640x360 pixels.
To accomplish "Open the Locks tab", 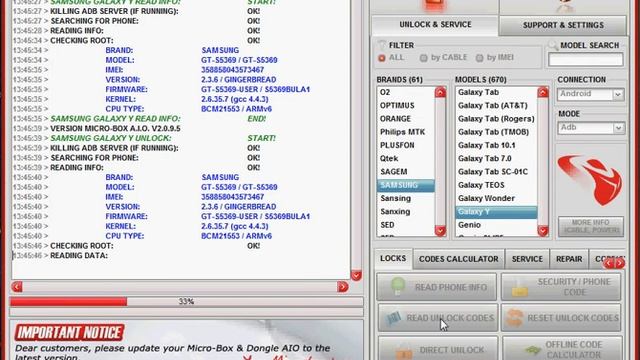I will (393, 259).
